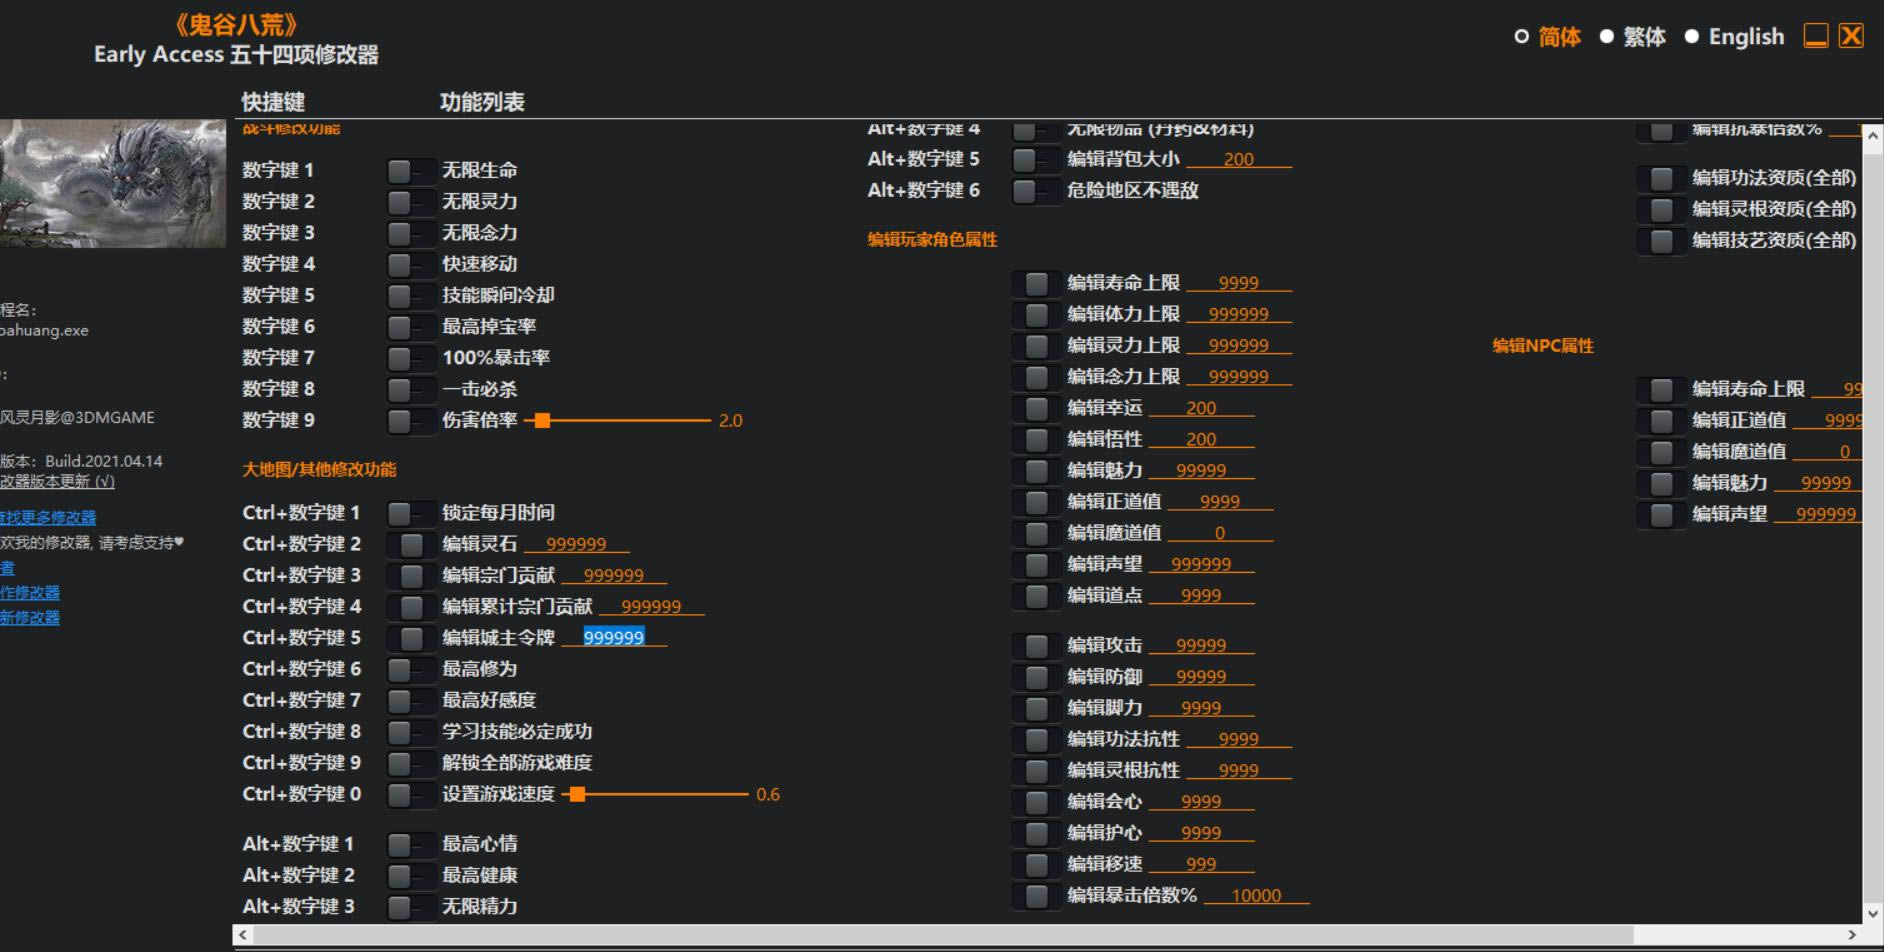Enable 100%暴击率 toggle
1884x952 pixels.
point(410,358)
